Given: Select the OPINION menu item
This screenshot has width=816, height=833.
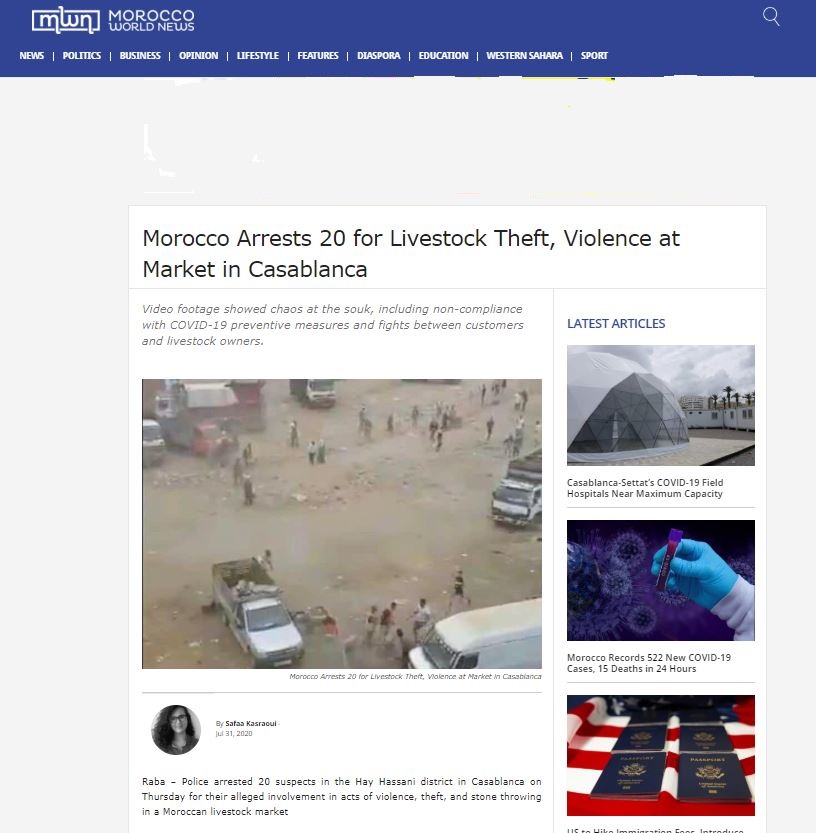Looking at the screenshot, I should 198,56.
